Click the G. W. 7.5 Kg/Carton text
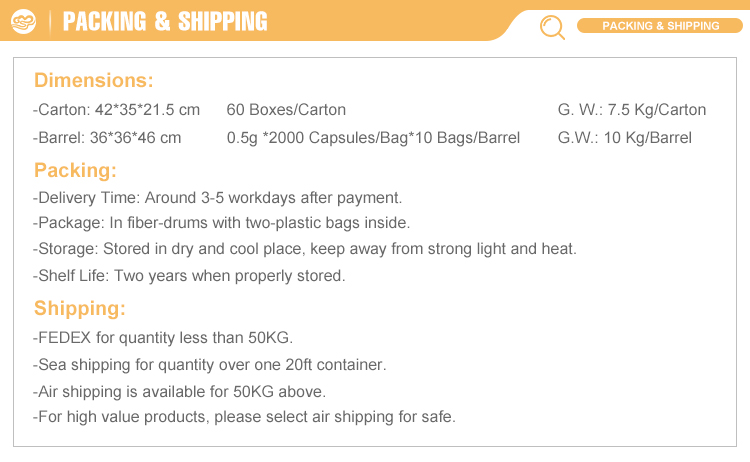Screen dimensions: 750x462 coord(631,110)
